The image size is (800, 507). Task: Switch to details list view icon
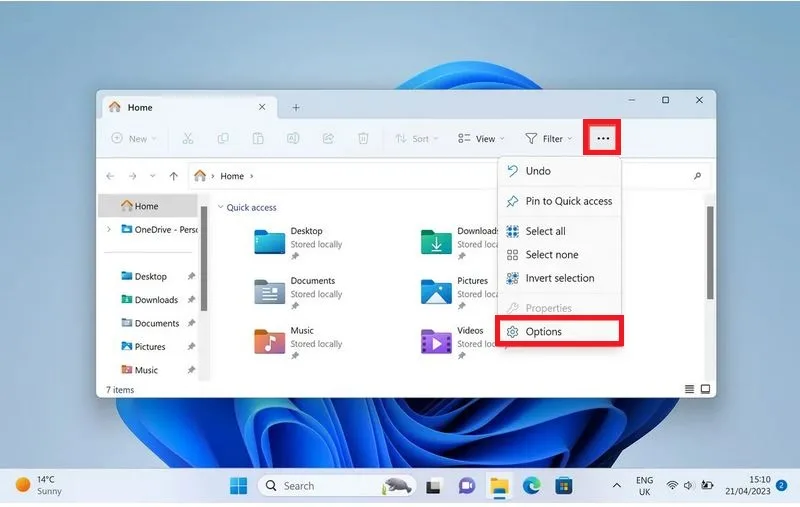click(x=689, y=389)
